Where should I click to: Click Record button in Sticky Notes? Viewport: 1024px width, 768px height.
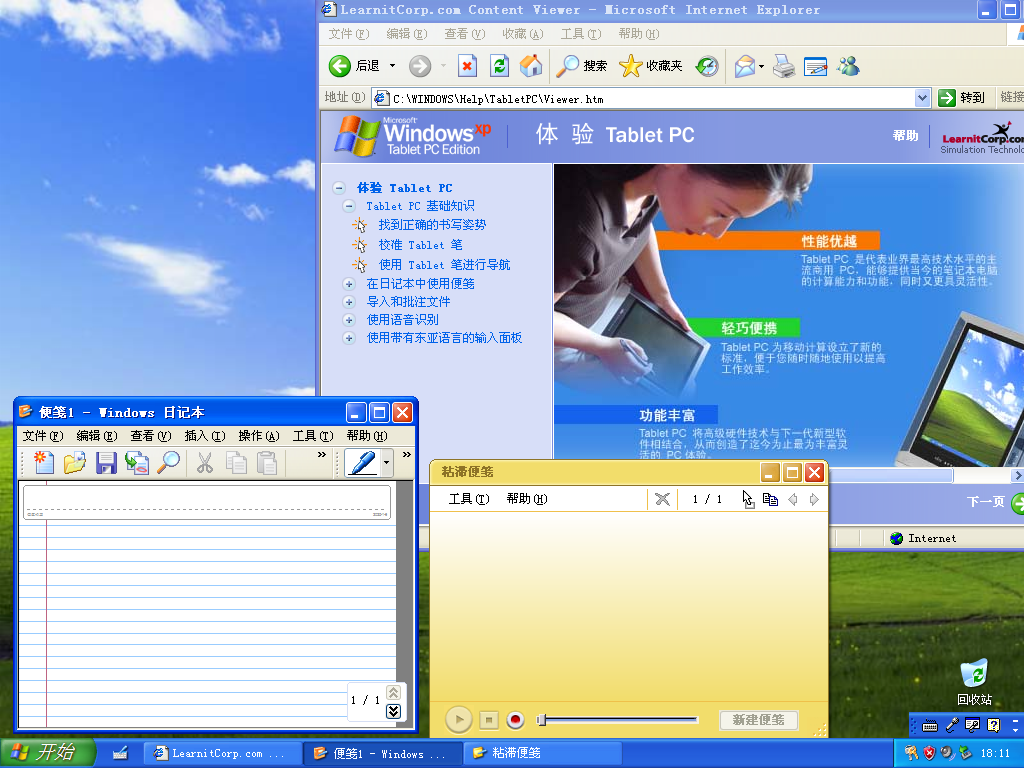[x=515, y=720]
